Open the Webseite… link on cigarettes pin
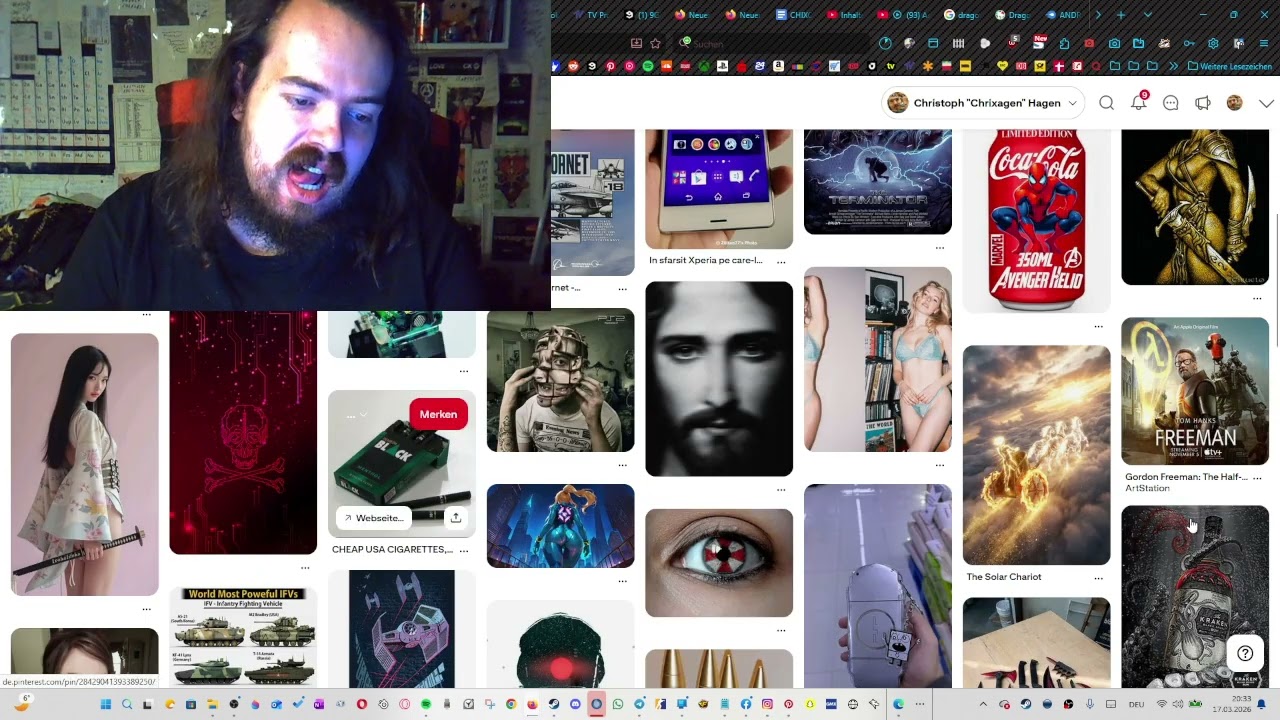 373,518
